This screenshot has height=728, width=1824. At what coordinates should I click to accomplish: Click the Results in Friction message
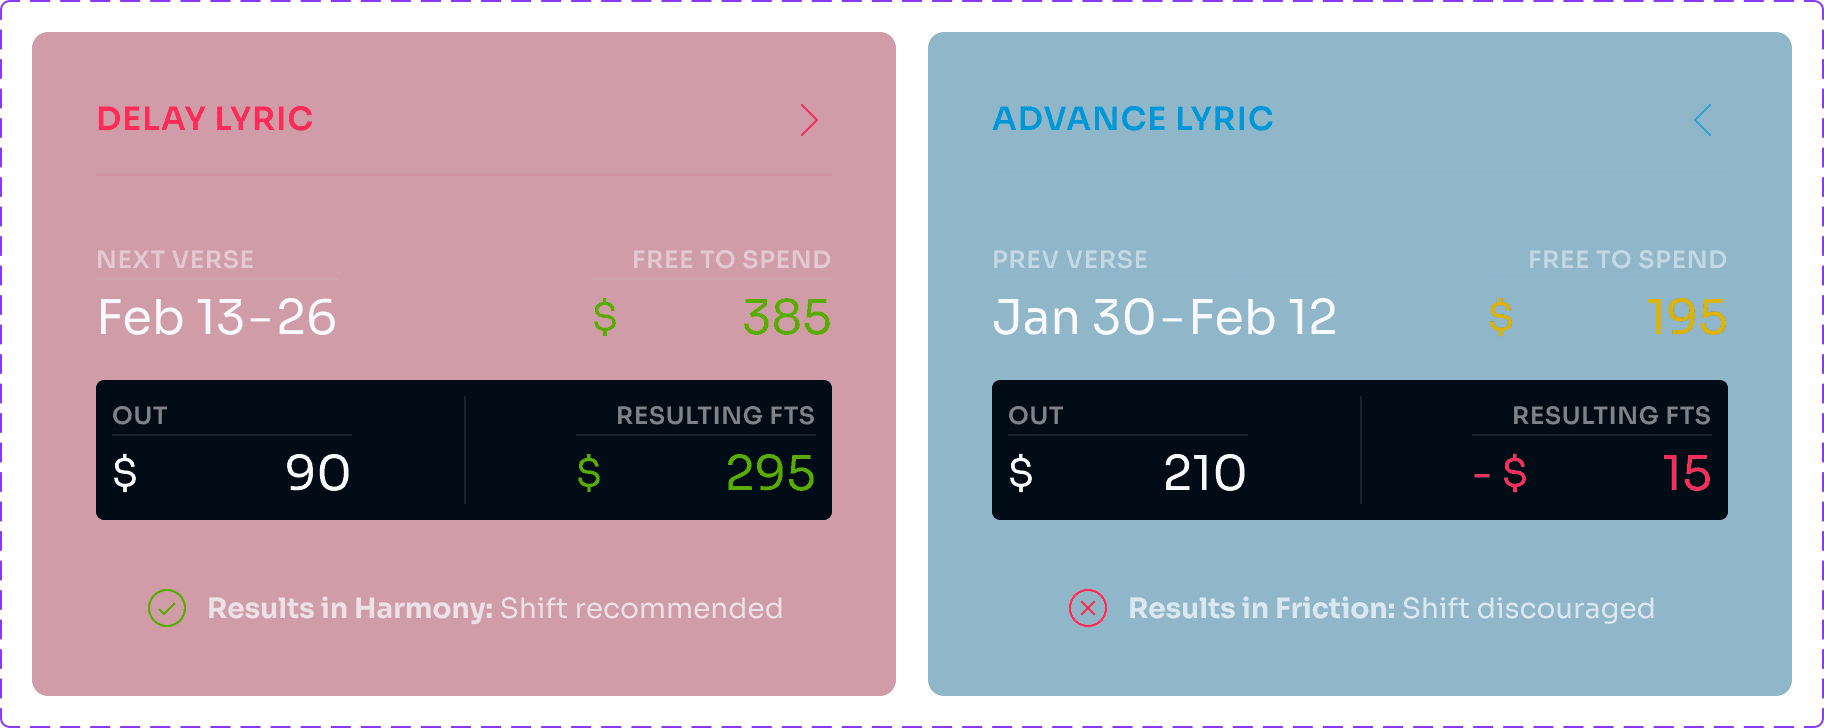(x=1391, y=608)
